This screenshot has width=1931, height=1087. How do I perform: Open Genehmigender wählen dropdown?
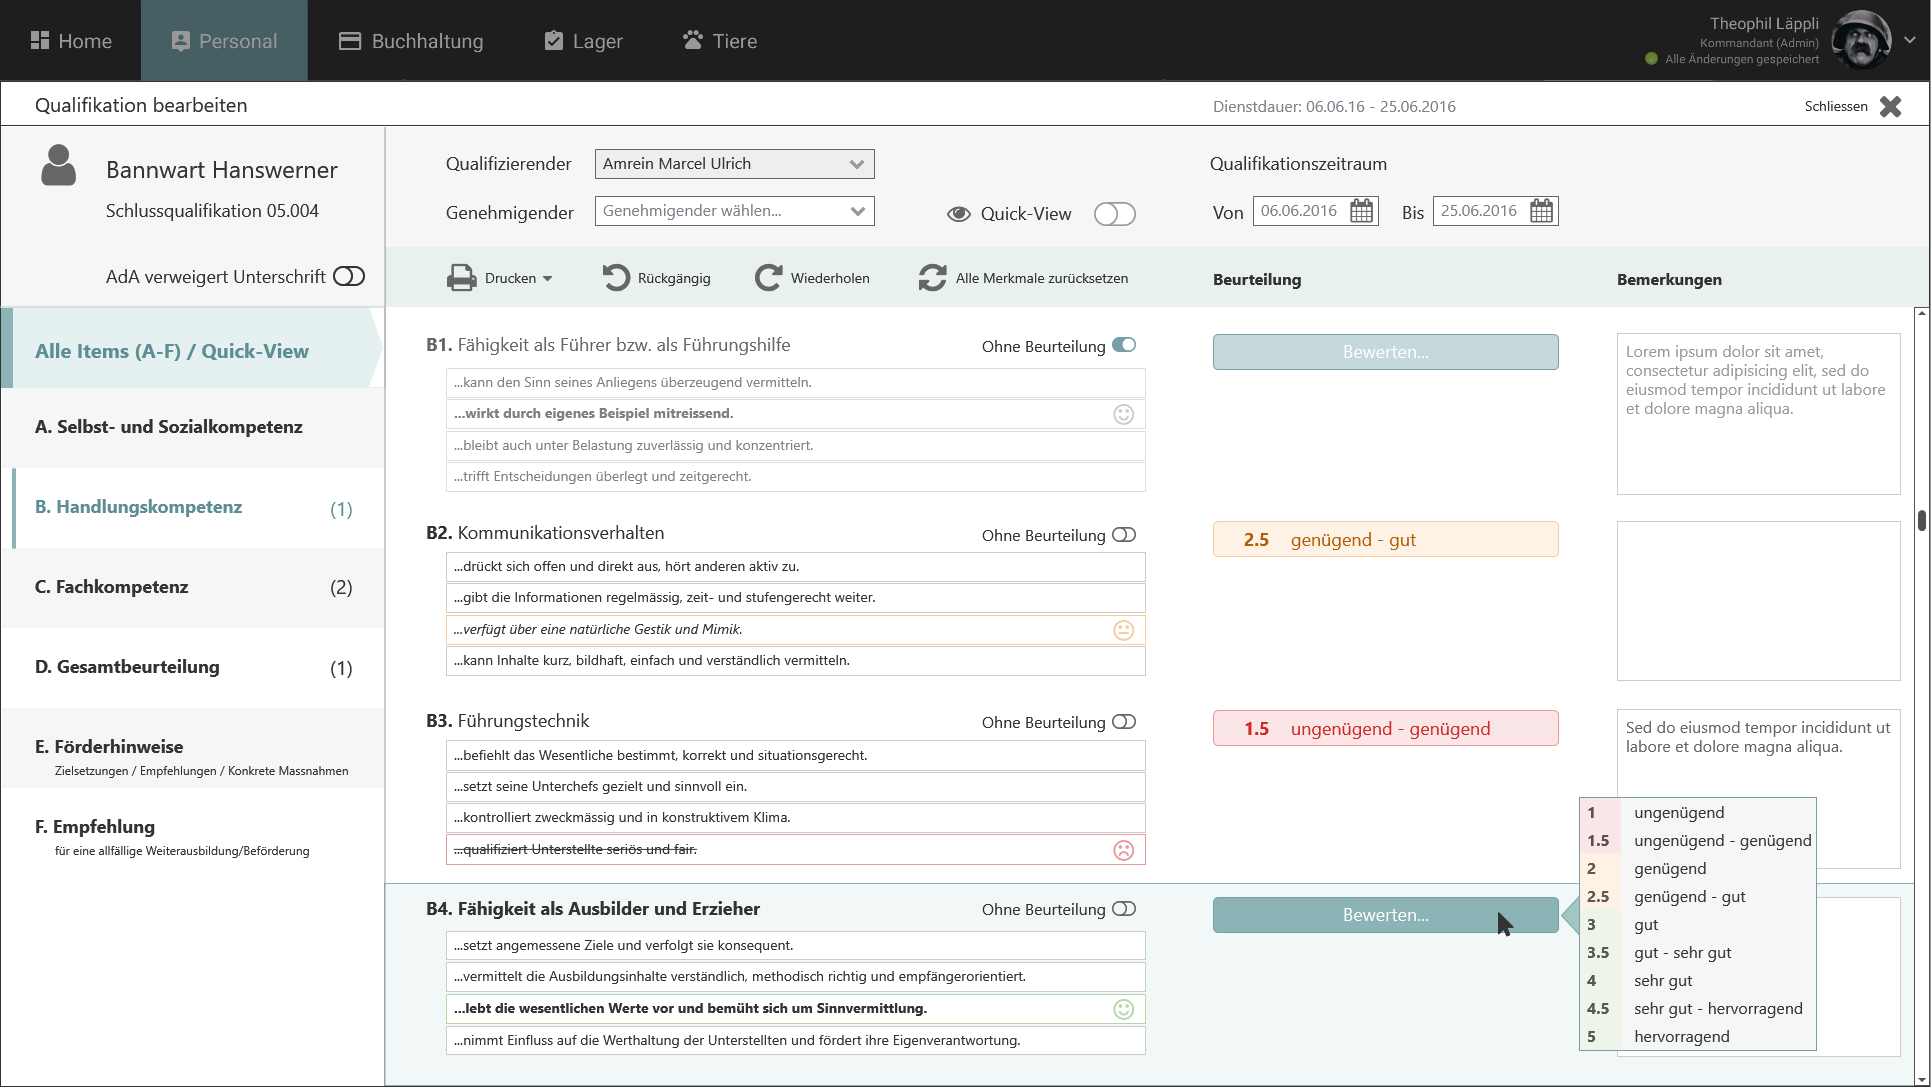[735, 211]
